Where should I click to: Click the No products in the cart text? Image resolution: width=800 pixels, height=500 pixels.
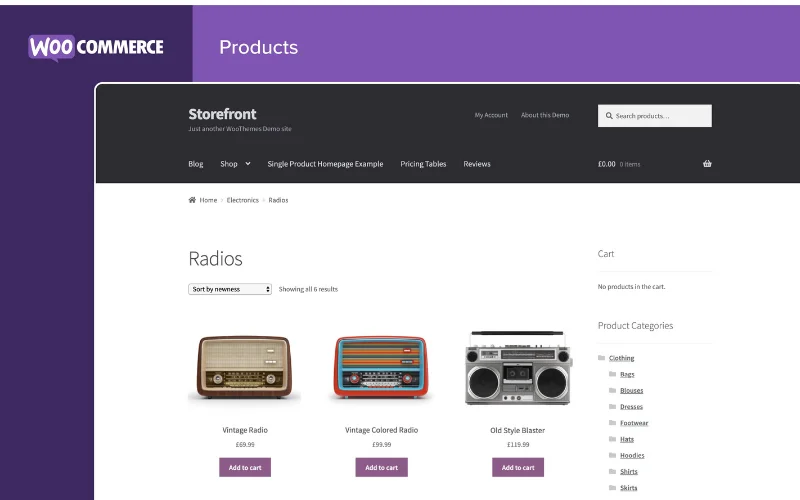coord(632,287)
